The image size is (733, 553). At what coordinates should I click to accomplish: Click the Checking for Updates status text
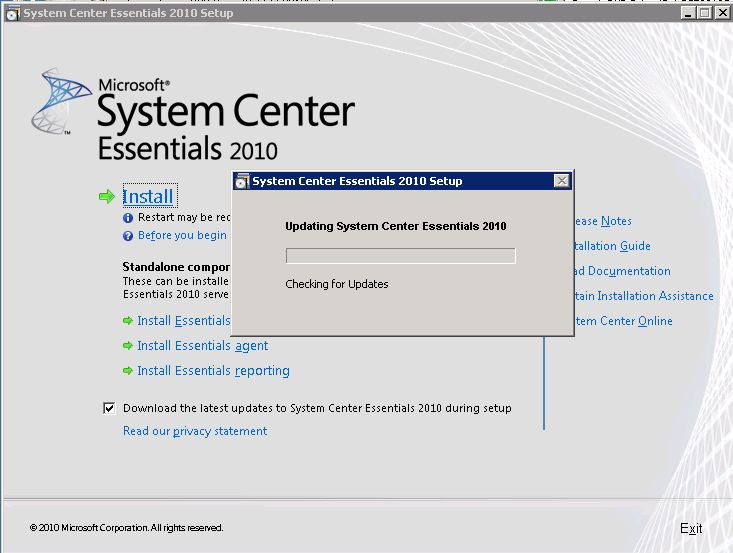[x=337, y=284]
